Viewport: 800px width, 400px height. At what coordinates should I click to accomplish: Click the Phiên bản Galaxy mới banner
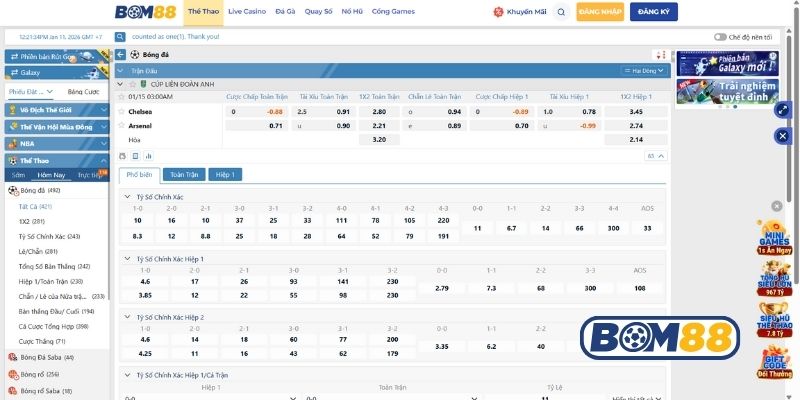(x=728, y=63)
